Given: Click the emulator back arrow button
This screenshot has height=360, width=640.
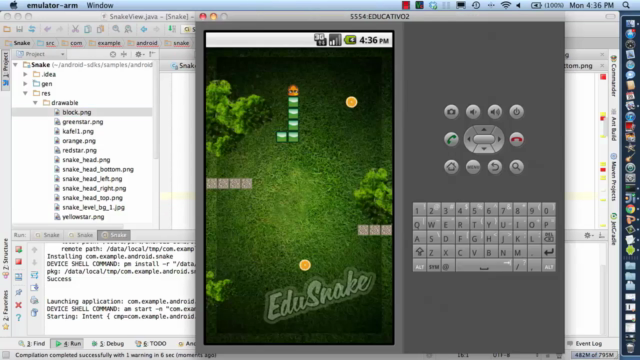Looking at the screenshot, I should [x=495, y=167].
